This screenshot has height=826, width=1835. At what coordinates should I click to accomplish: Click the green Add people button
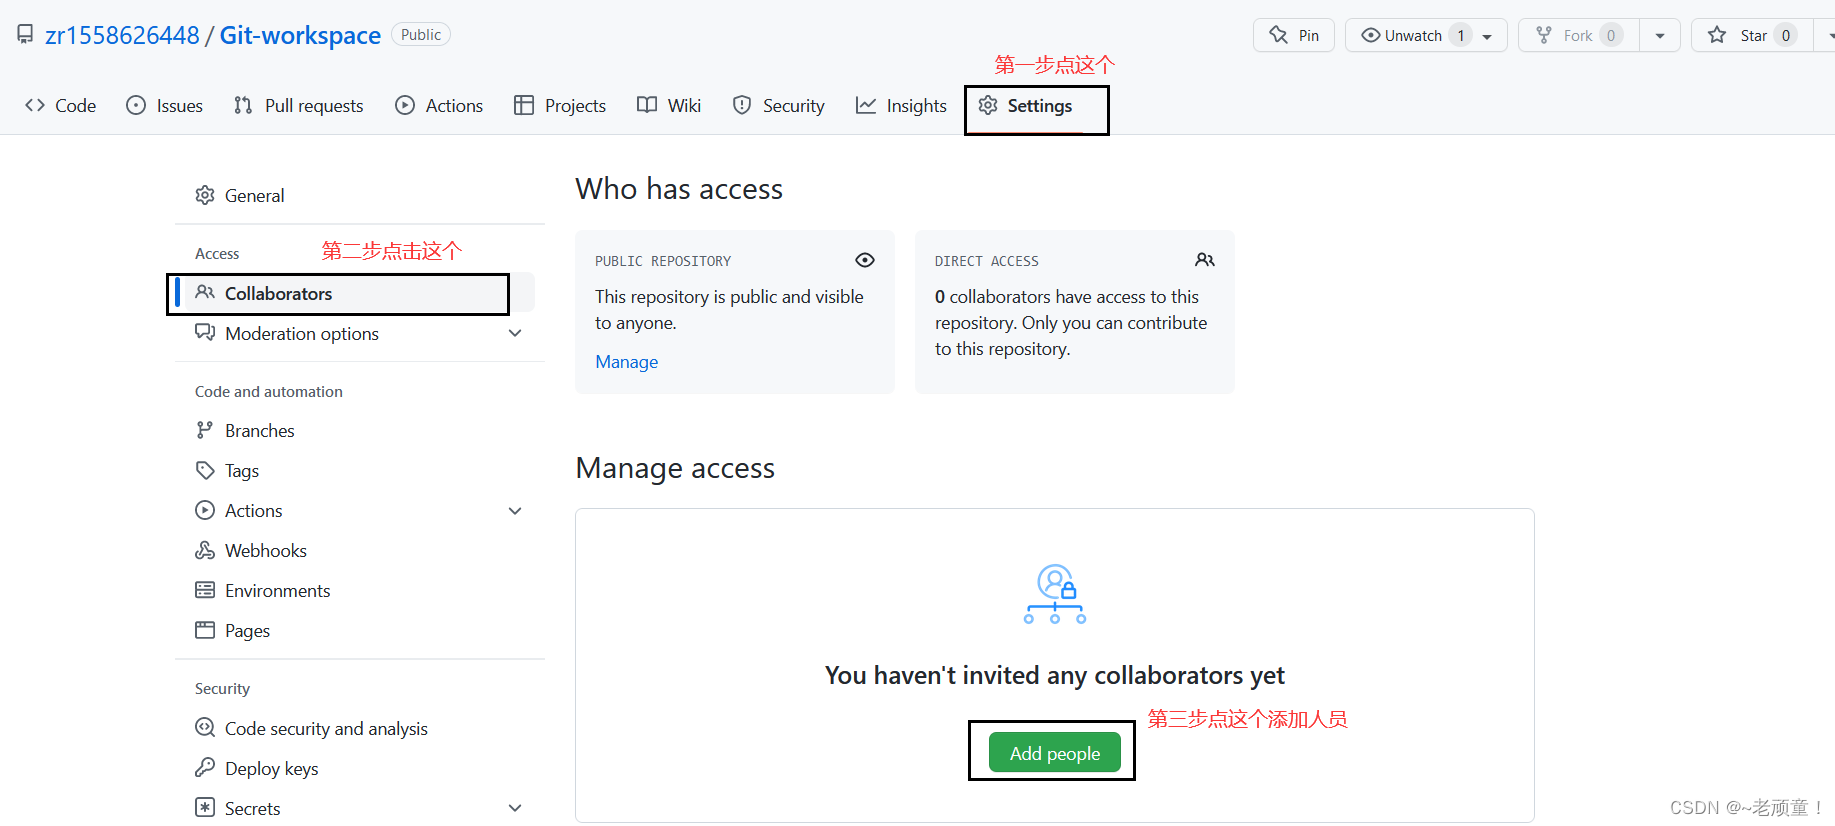click(1055, 753)
